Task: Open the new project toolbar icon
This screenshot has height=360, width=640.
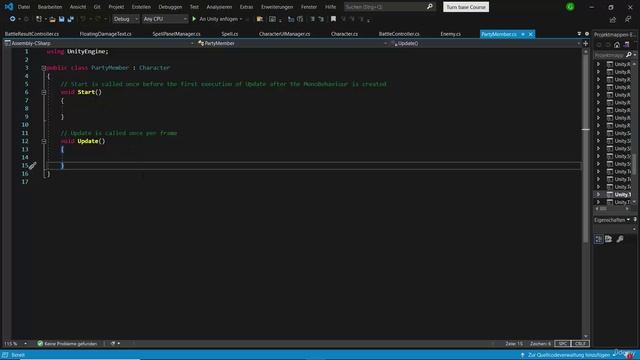Action: coord(39,19)
